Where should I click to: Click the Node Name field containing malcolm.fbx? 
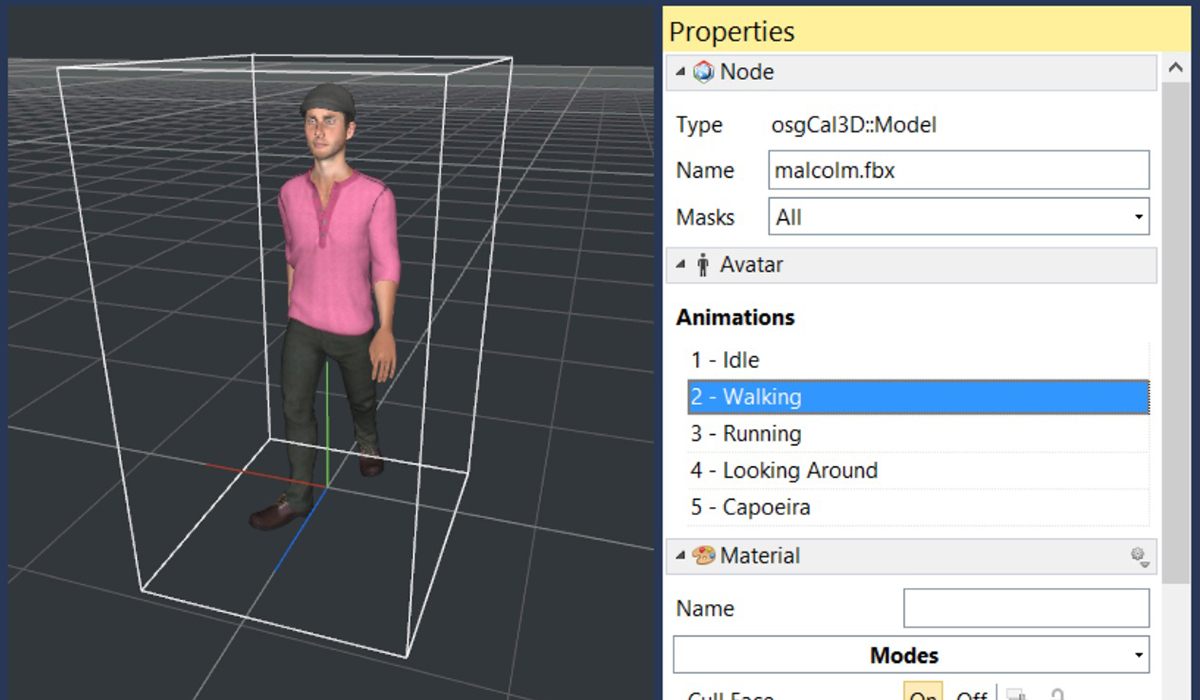(x=958, y=170)
